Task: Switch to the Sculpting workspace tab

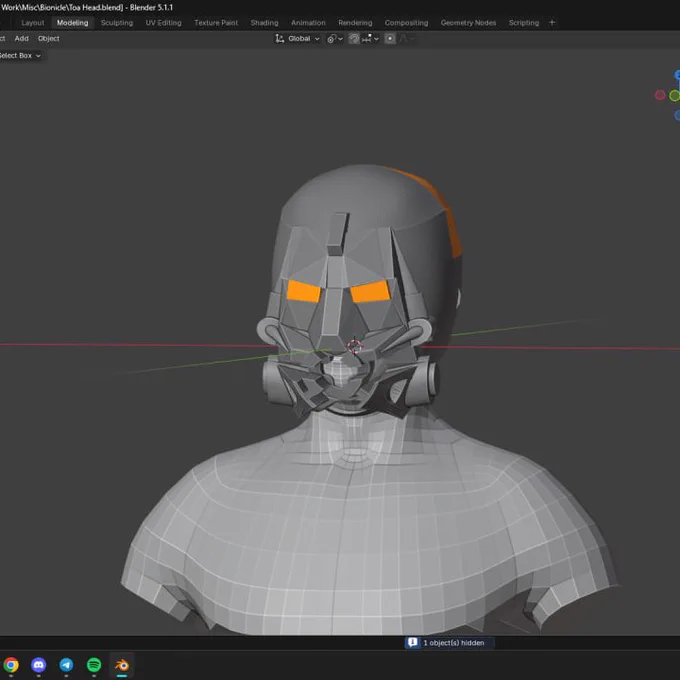Action: 117,23
